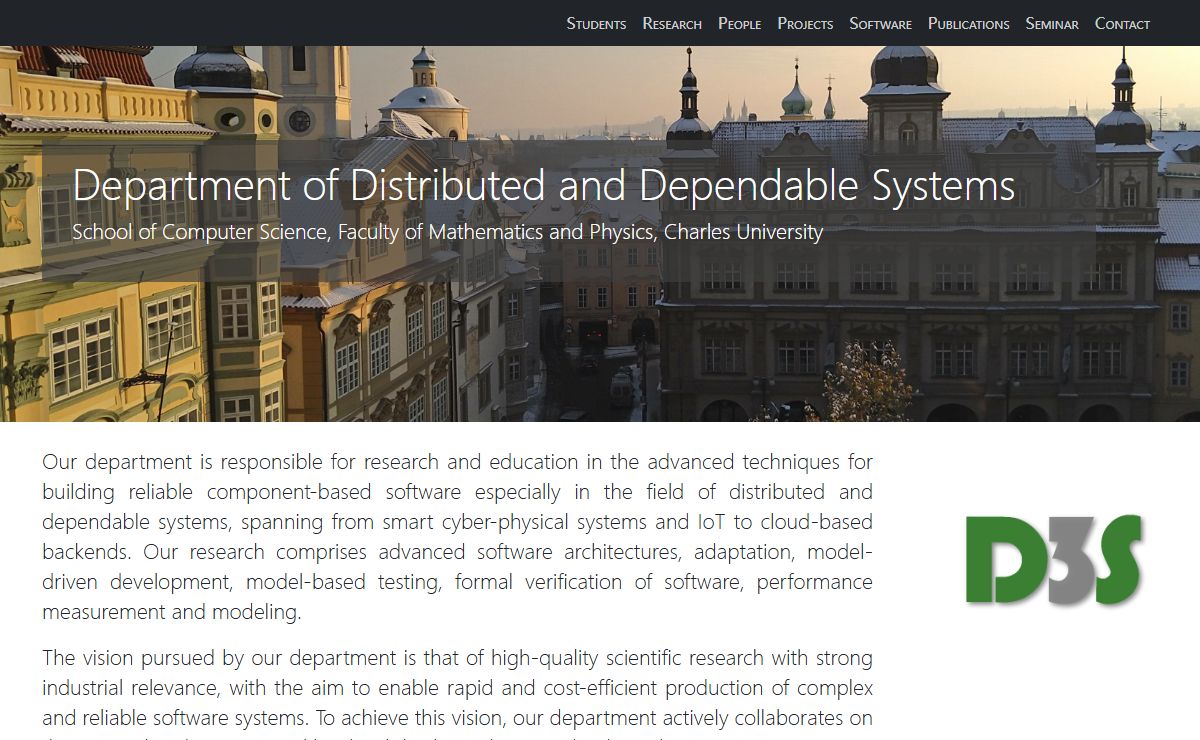Click the green D3S logo

tap(1054, 560)
